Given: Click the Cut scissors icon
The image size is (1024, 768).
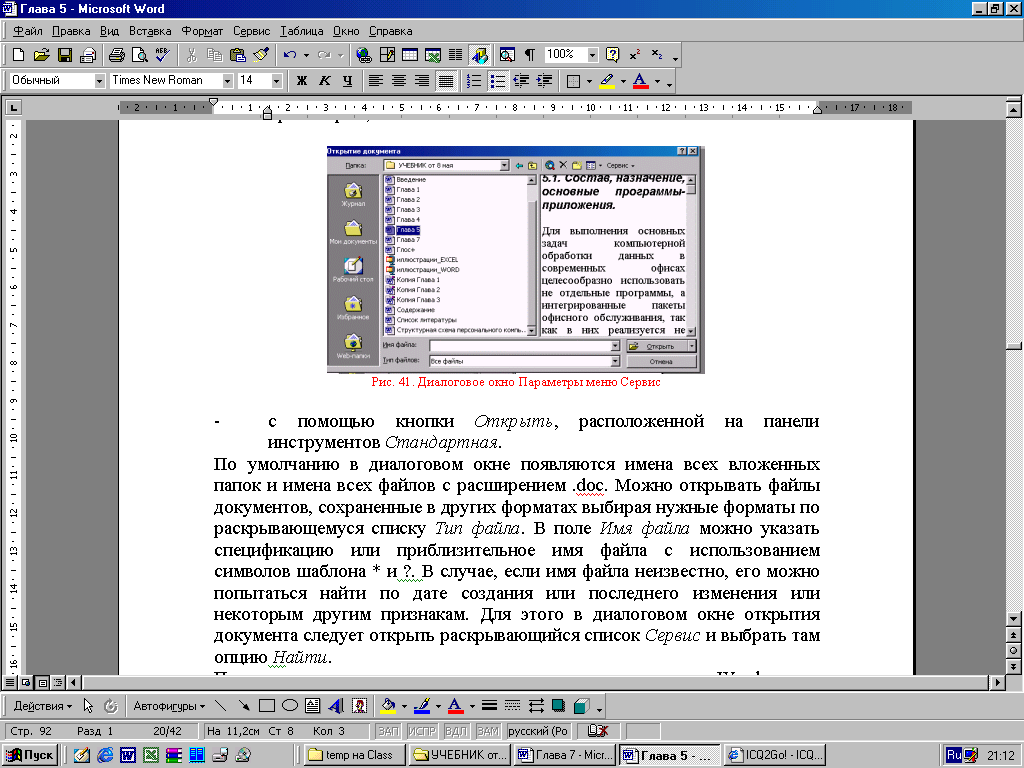Looking at the screenshot, I should [191, 55].
